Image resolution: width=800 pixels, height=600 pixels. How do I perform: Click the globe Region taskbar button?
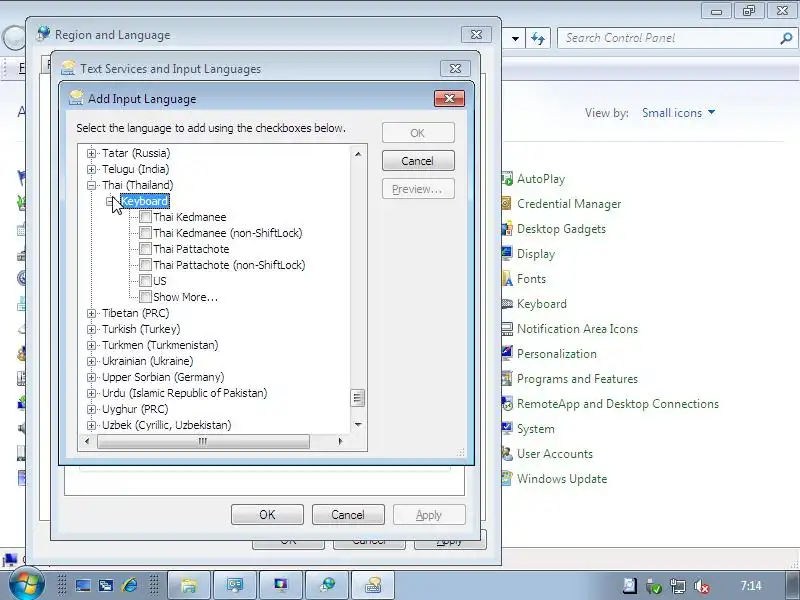point(327,585)
